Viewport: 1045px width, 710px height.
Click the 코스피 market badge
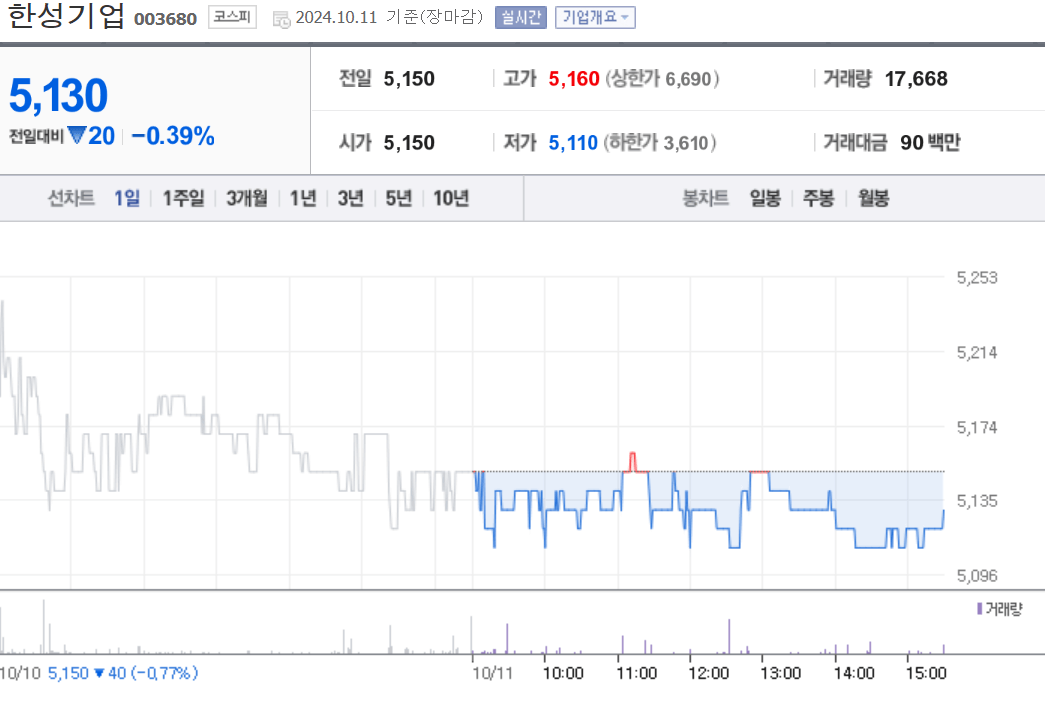(232, 17)
